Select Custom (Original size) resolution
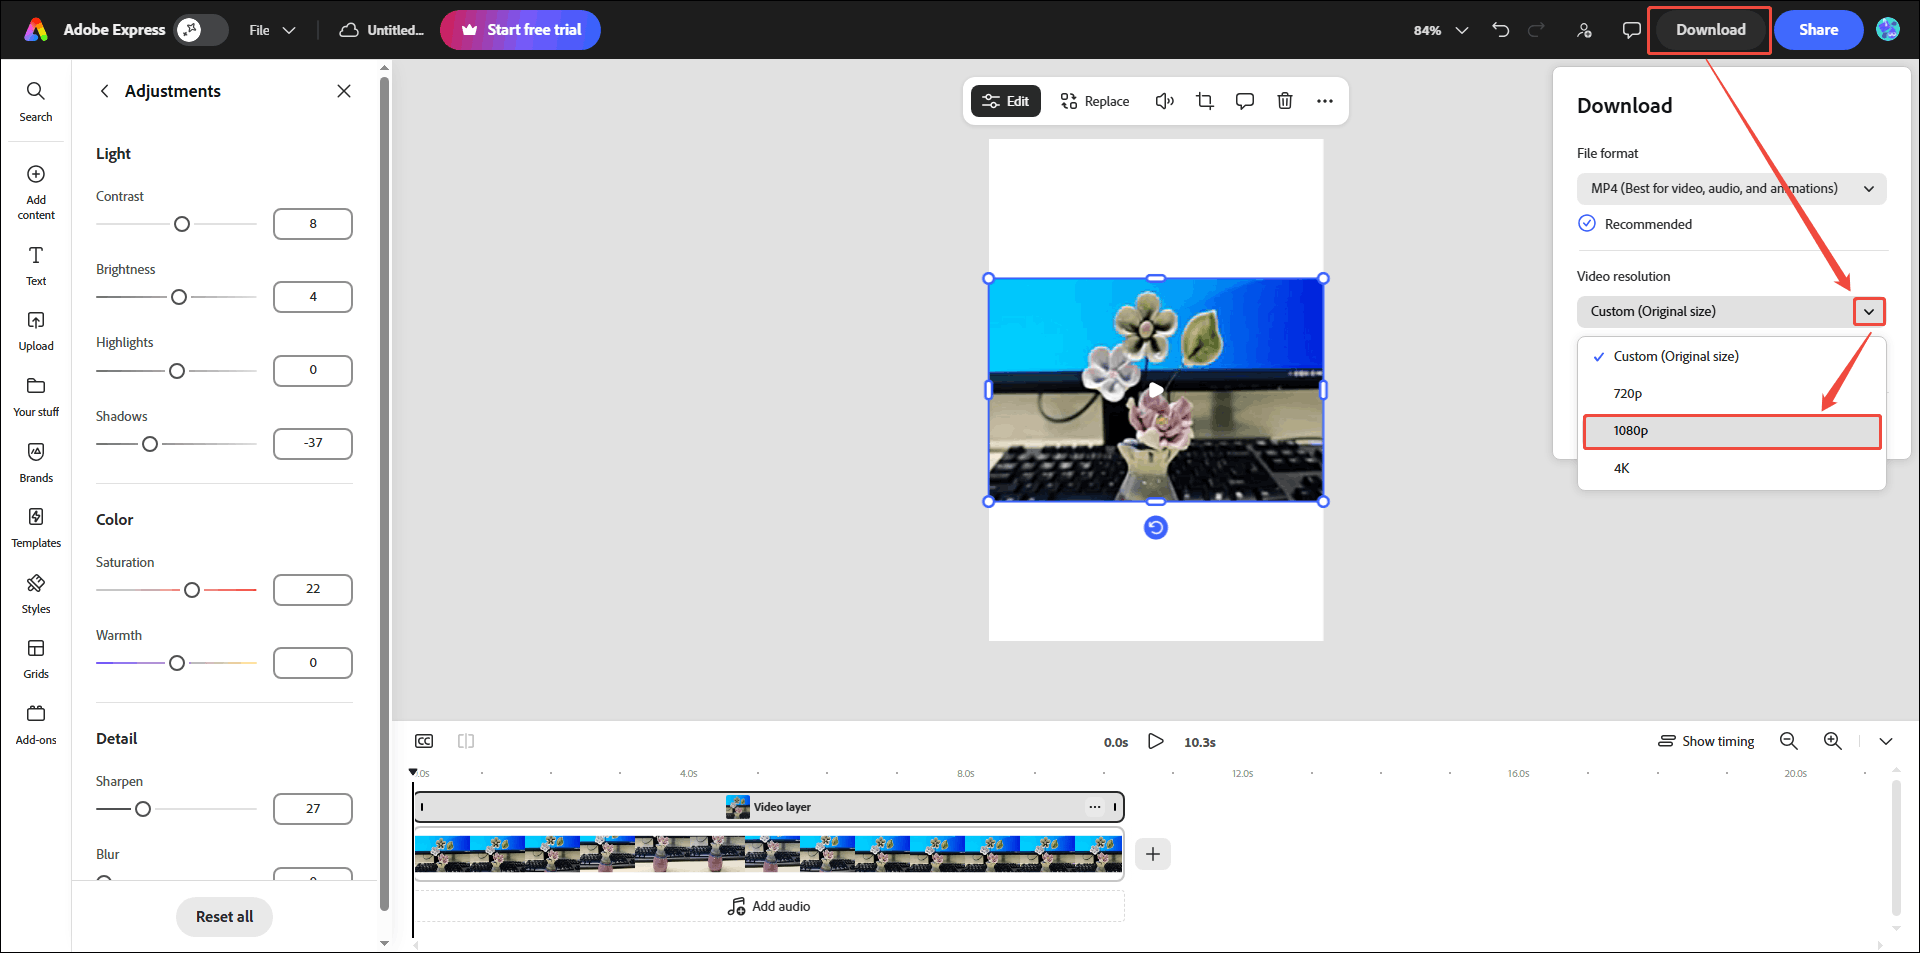The image size is (1920, 953). pyautogui.click(x=1732, y=356)
